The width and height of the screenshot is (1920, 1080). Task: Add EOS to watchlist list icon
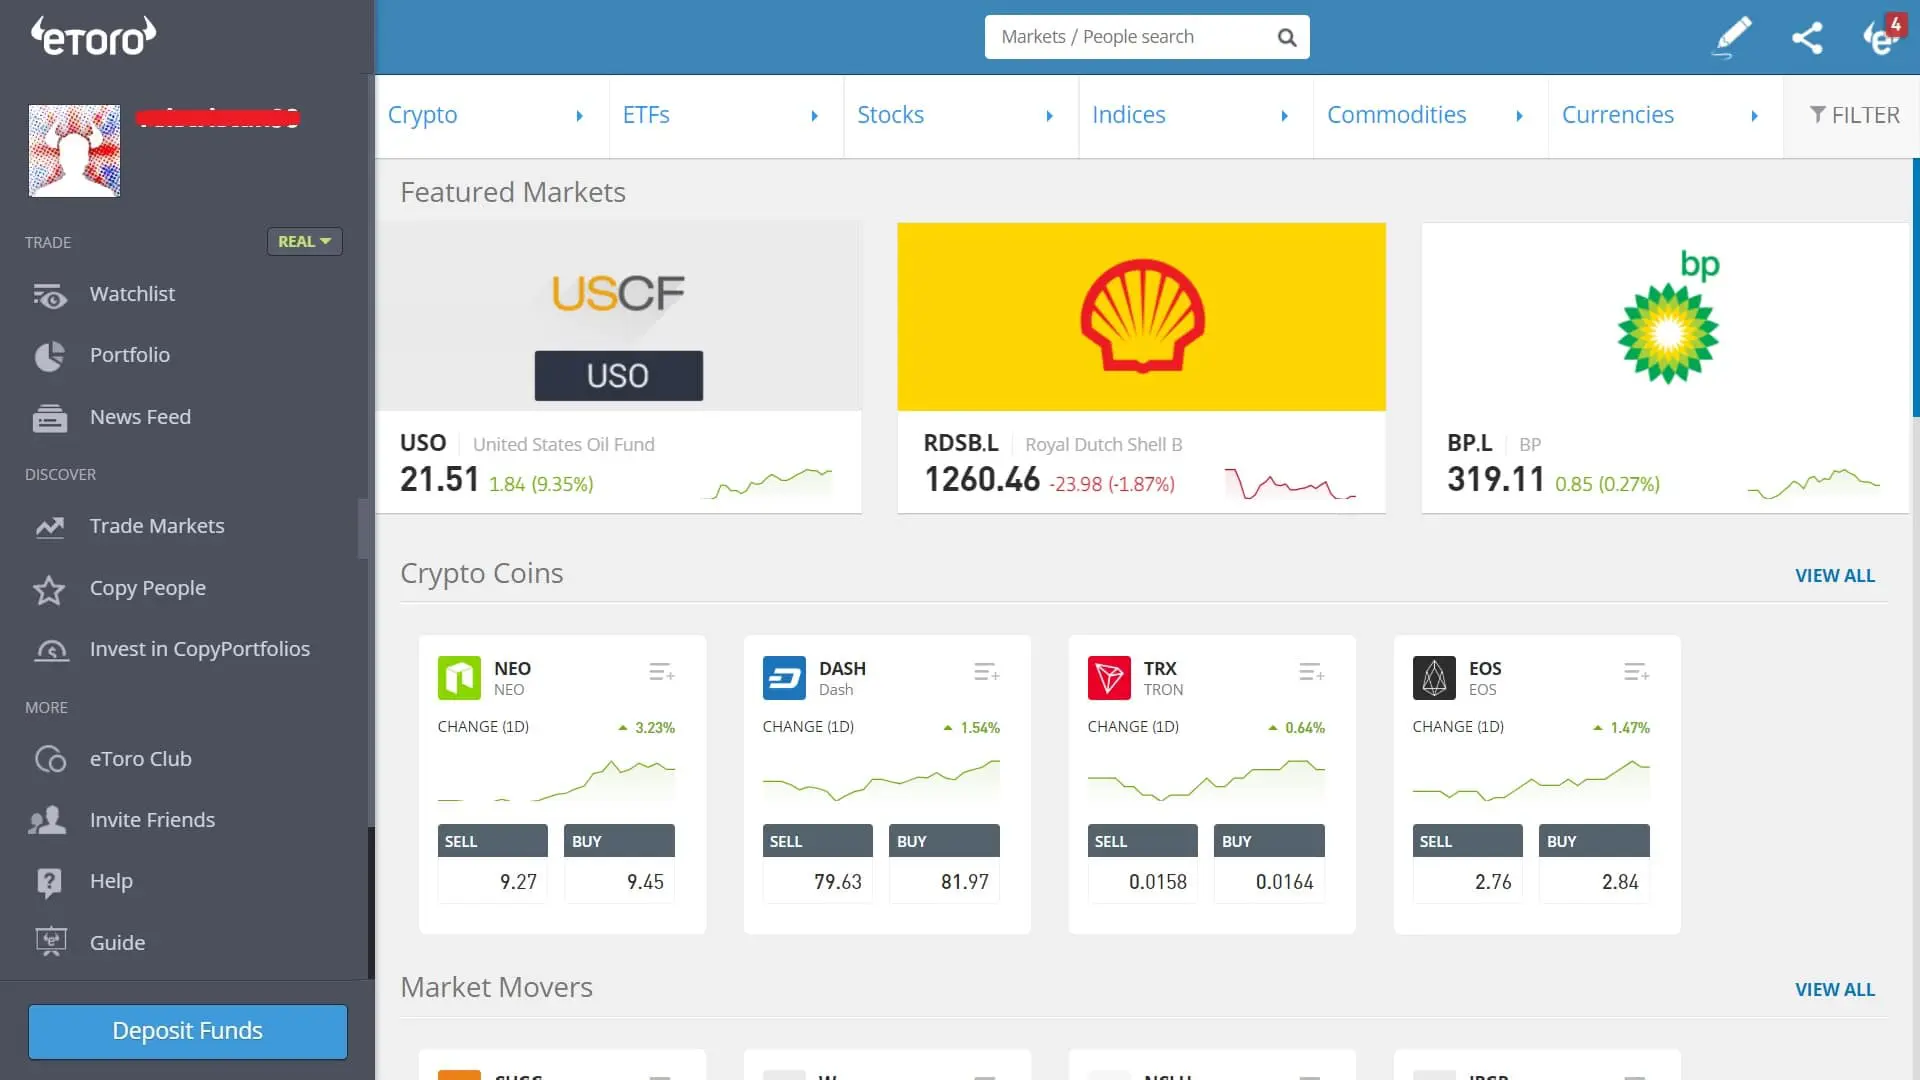tap(1636, 672)
